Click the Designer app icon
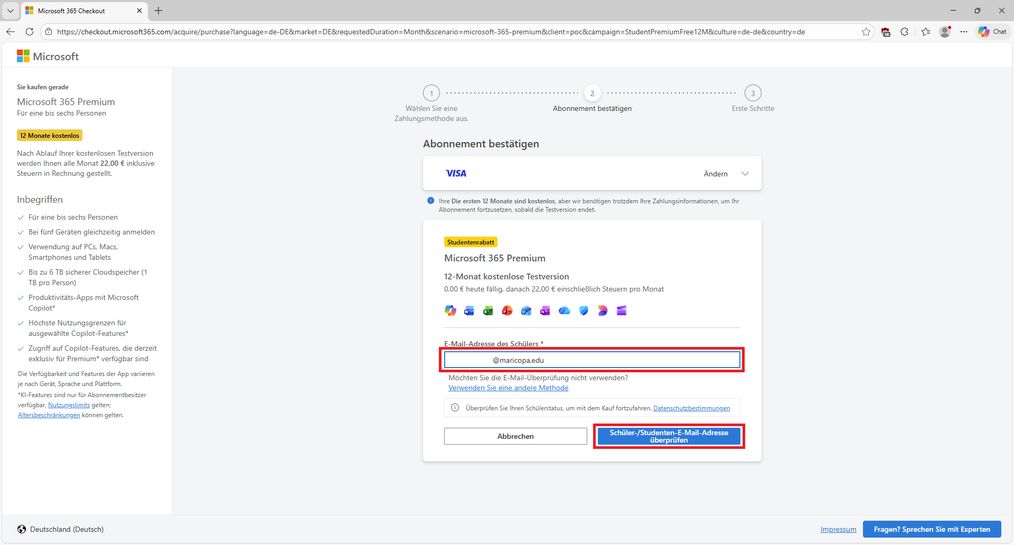 tap(603, 310)
